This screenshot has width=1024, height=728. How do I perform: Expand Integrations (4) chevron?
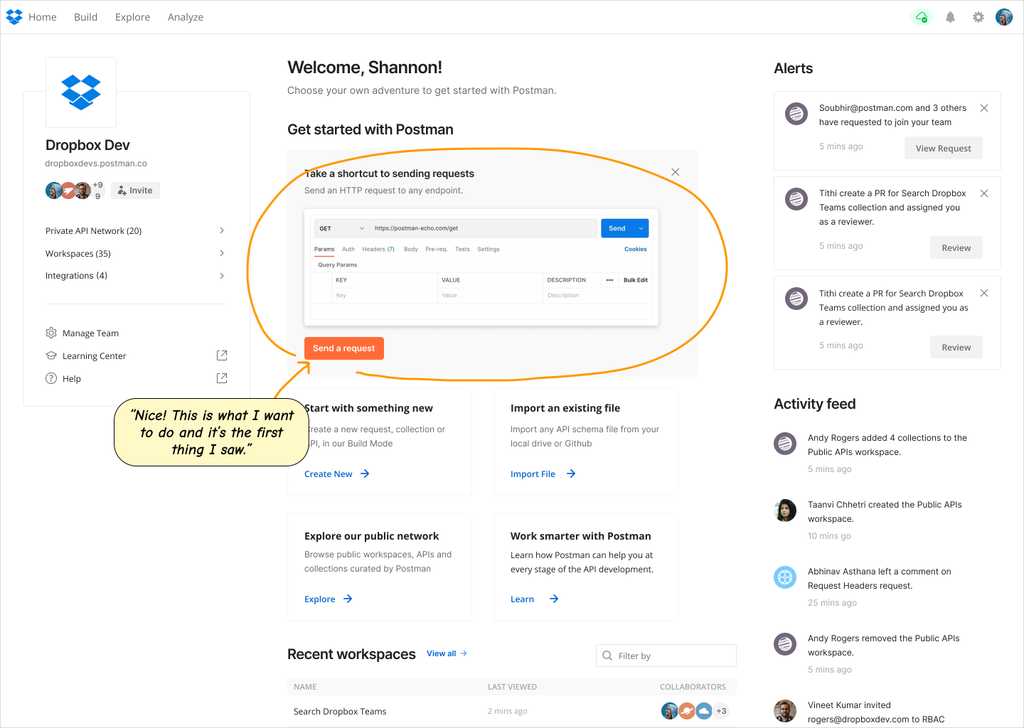pyautogui.click(x=222, y=276)
